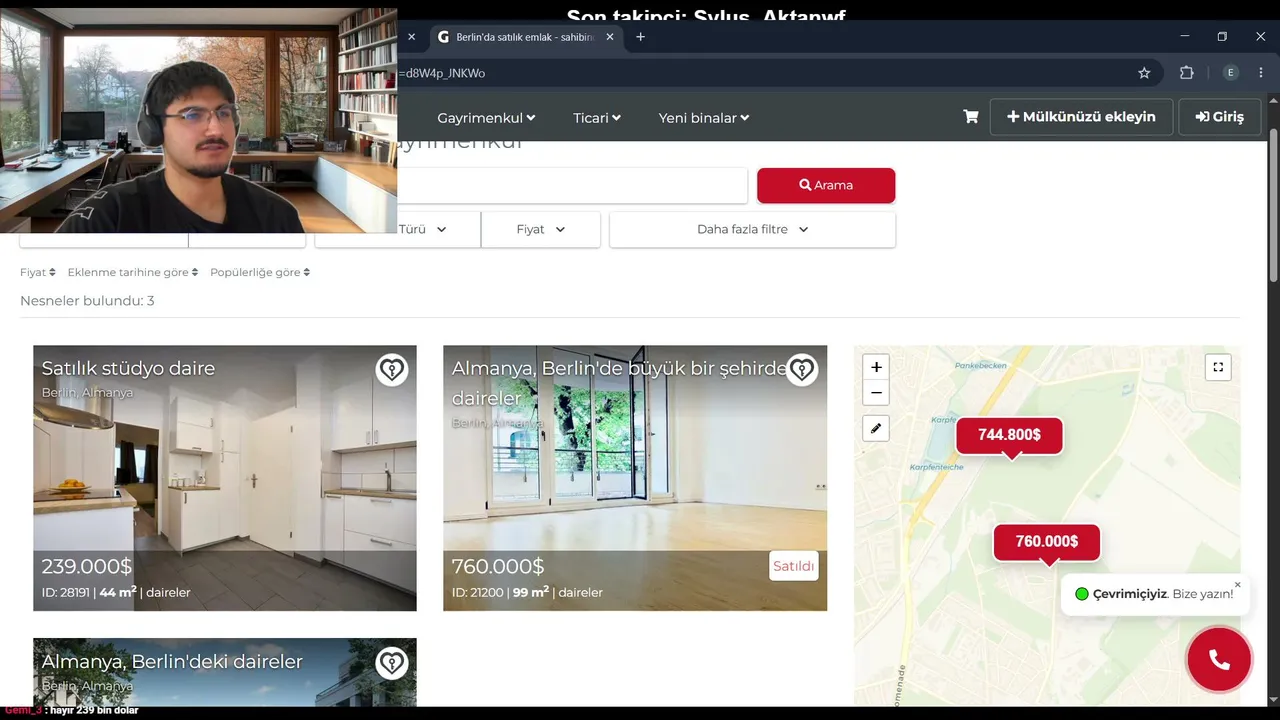Open the Almanya, Berlin'deki daireler listing title
Screen dimensions: 1280x720
coord(172,661)
